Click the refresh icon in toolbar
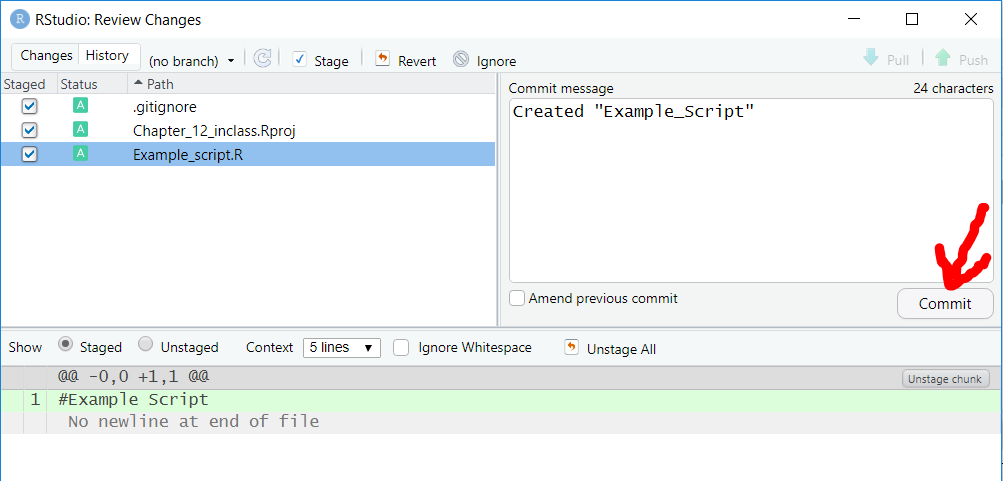The height and width of the screenshot is (481, 1003). (x=262, y=59)
